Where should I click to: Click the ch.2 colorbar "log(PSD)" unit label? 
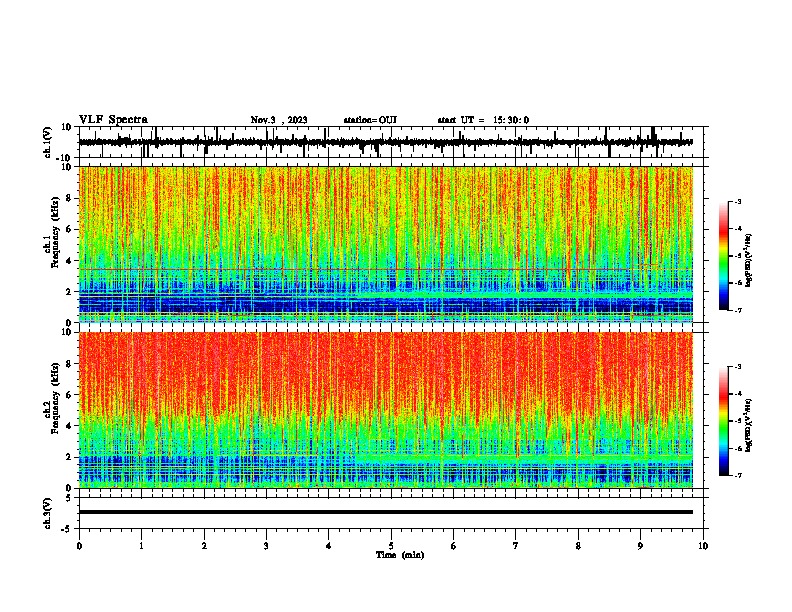tap(749, 425)
